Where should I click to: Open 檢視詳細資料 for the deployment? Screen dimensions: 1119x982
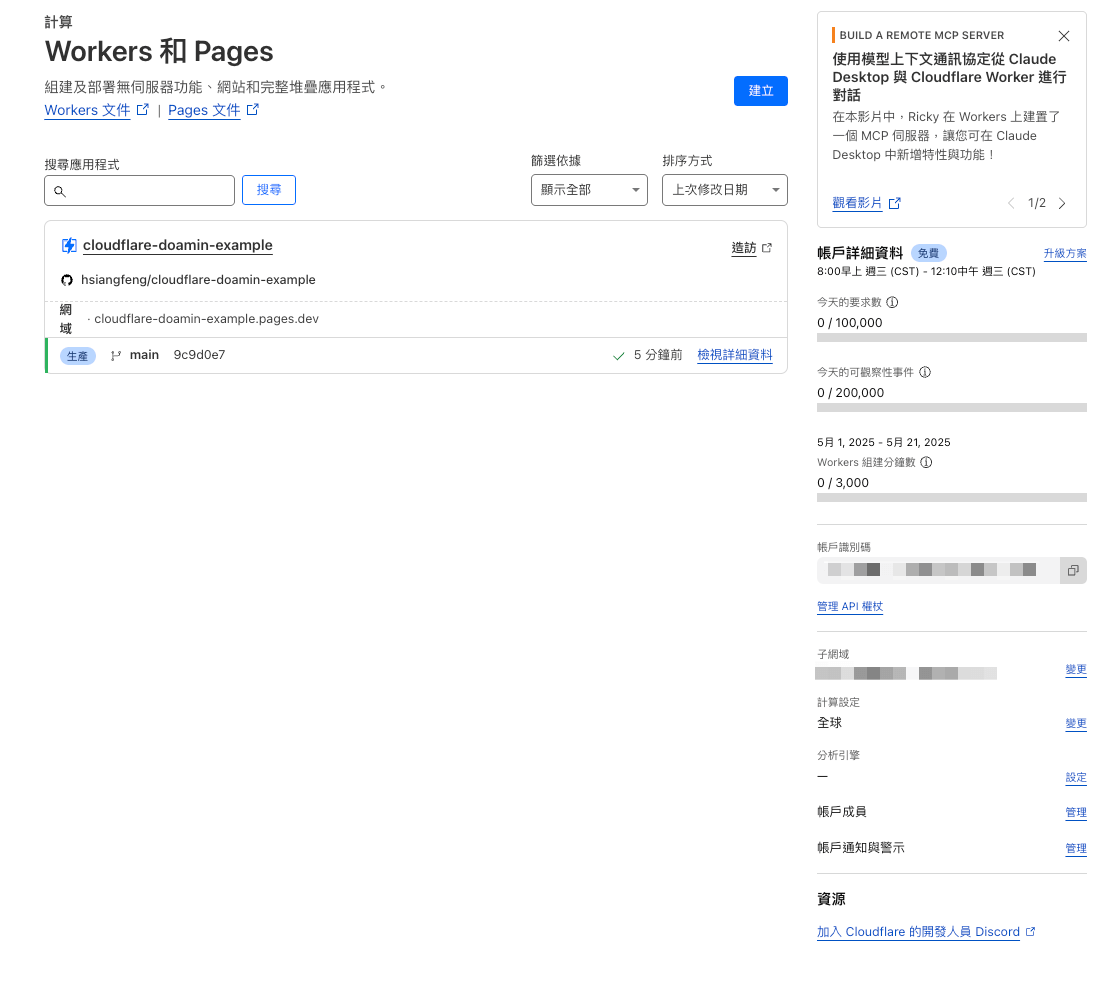tap(734, 355)
